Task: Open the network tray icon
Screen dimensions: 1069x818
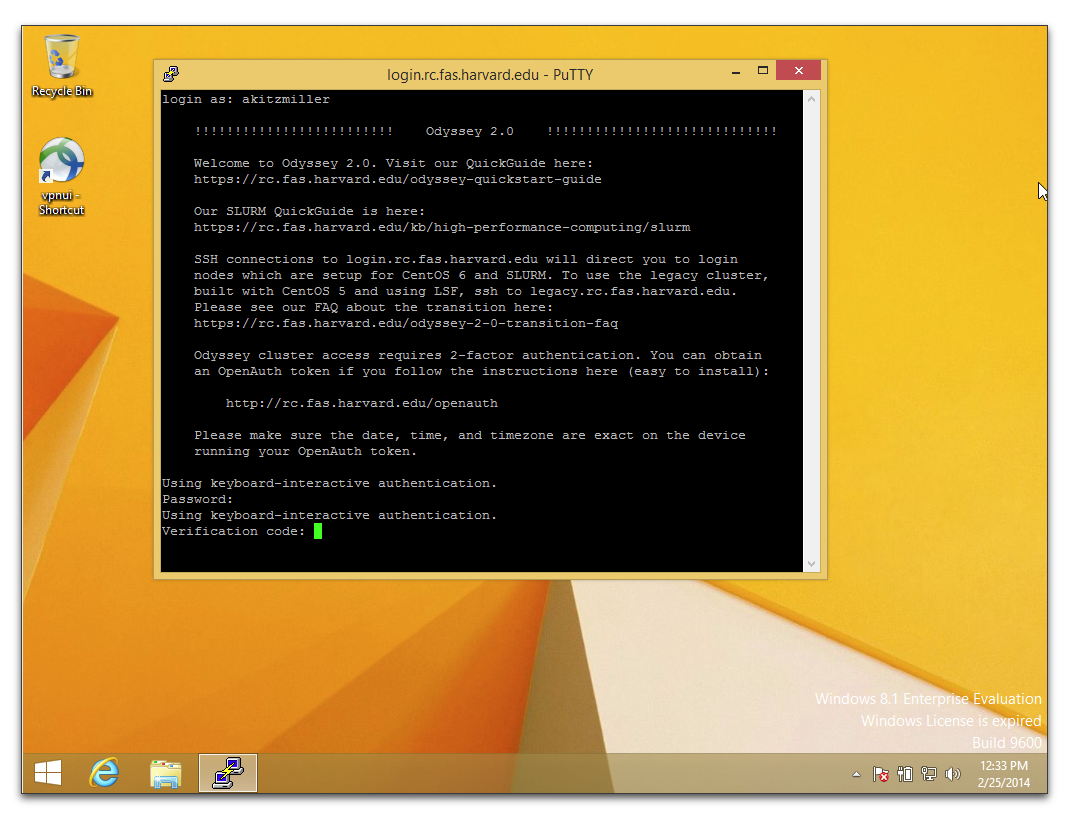Action: (929, 774)
